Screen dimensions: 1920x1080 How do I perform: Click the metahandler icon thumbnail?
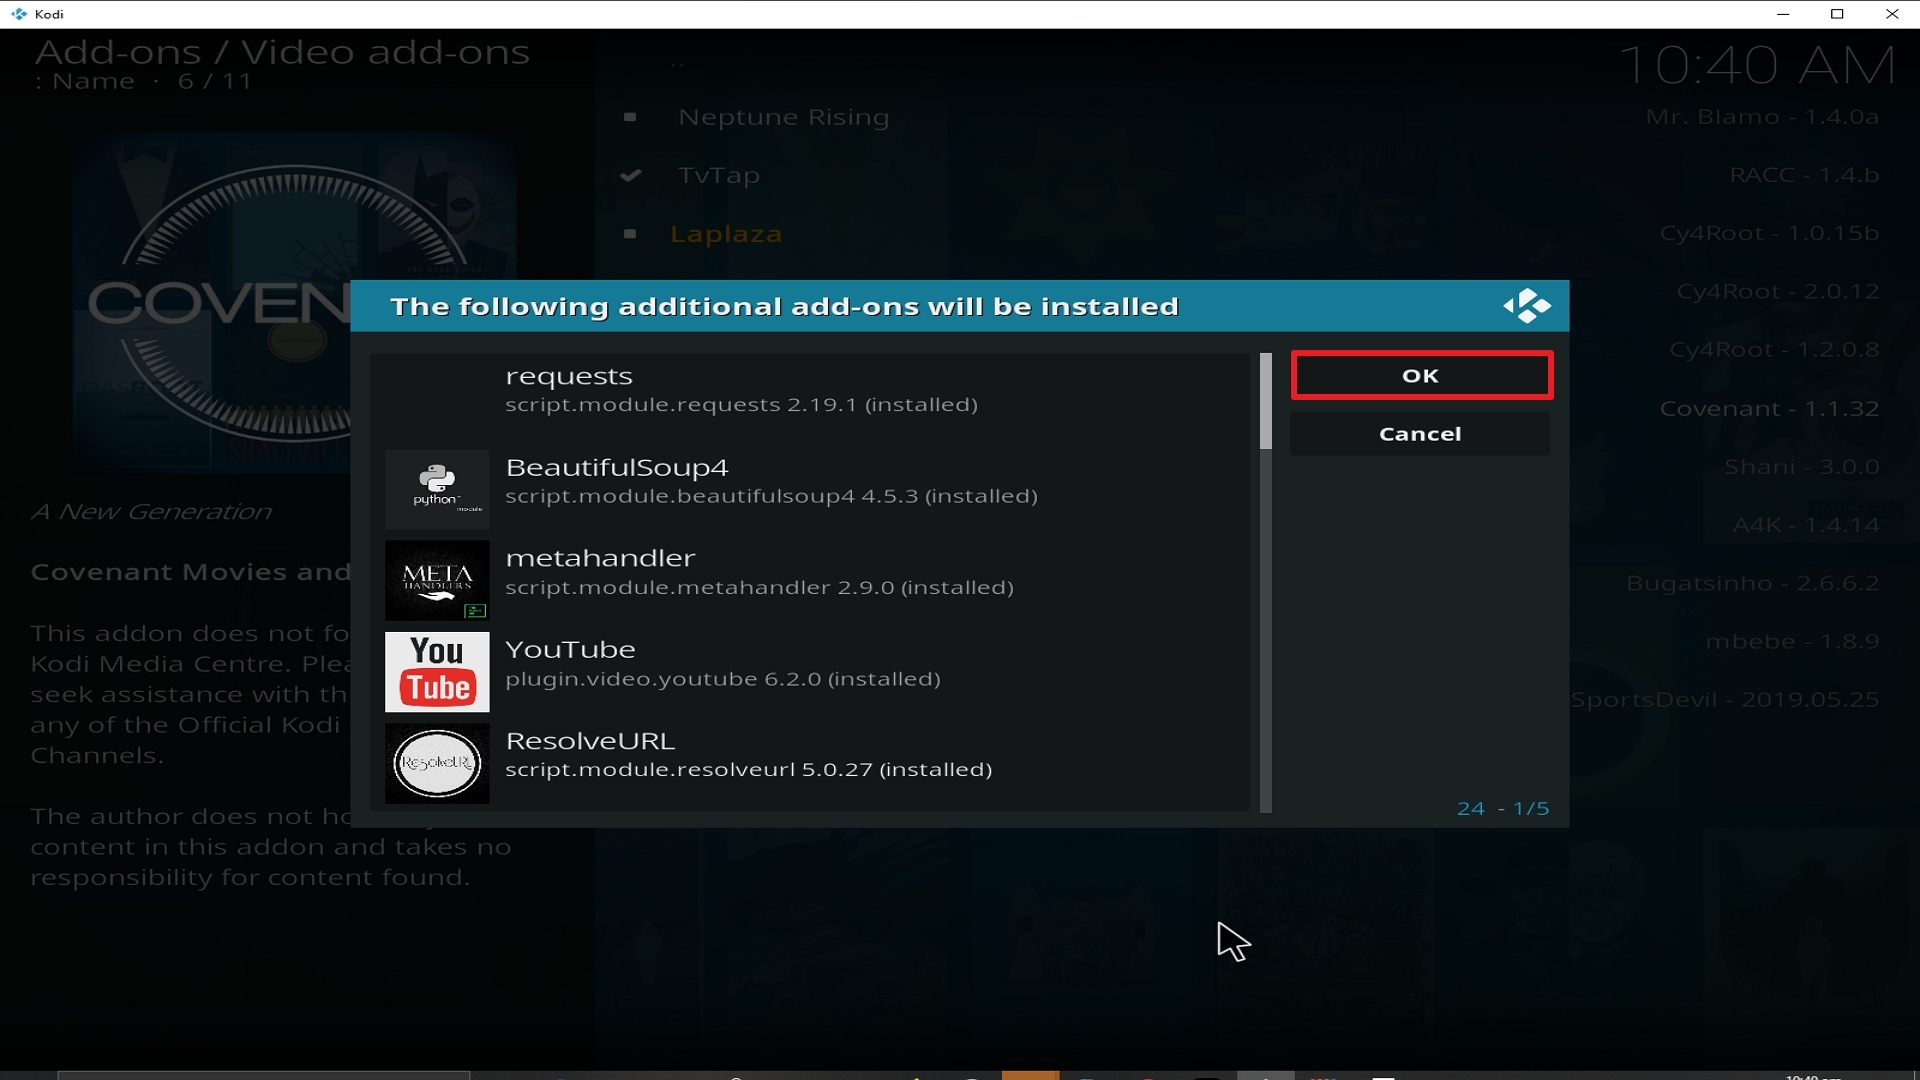437,581
